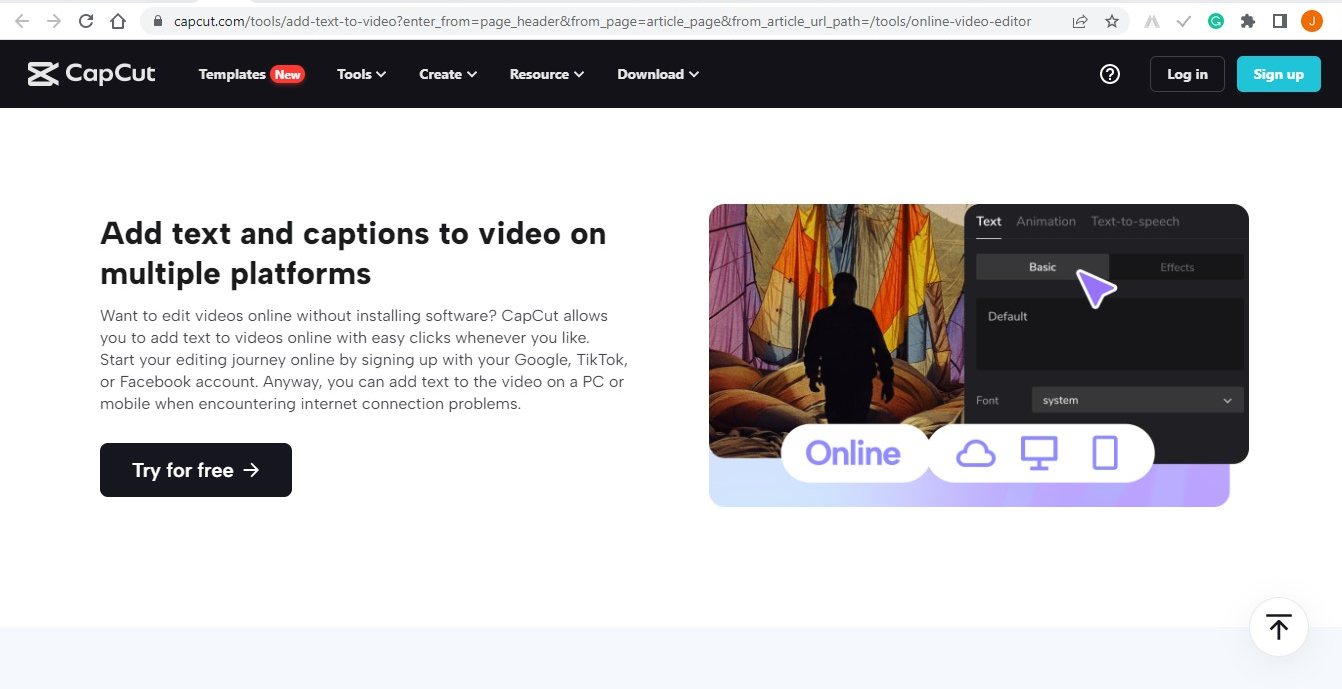Open the Download dropdown
Image resolution: width=1342 pixels, height=689 pixels.
point(657,73)
